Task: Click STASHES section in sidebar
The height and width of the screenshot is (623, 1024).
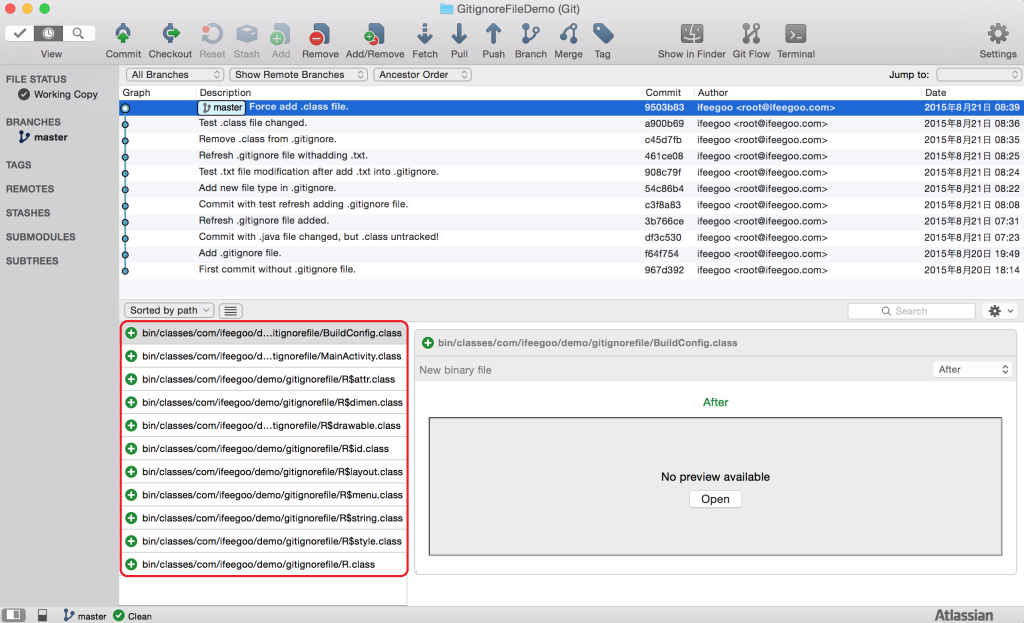Action: tap(28, 213)
